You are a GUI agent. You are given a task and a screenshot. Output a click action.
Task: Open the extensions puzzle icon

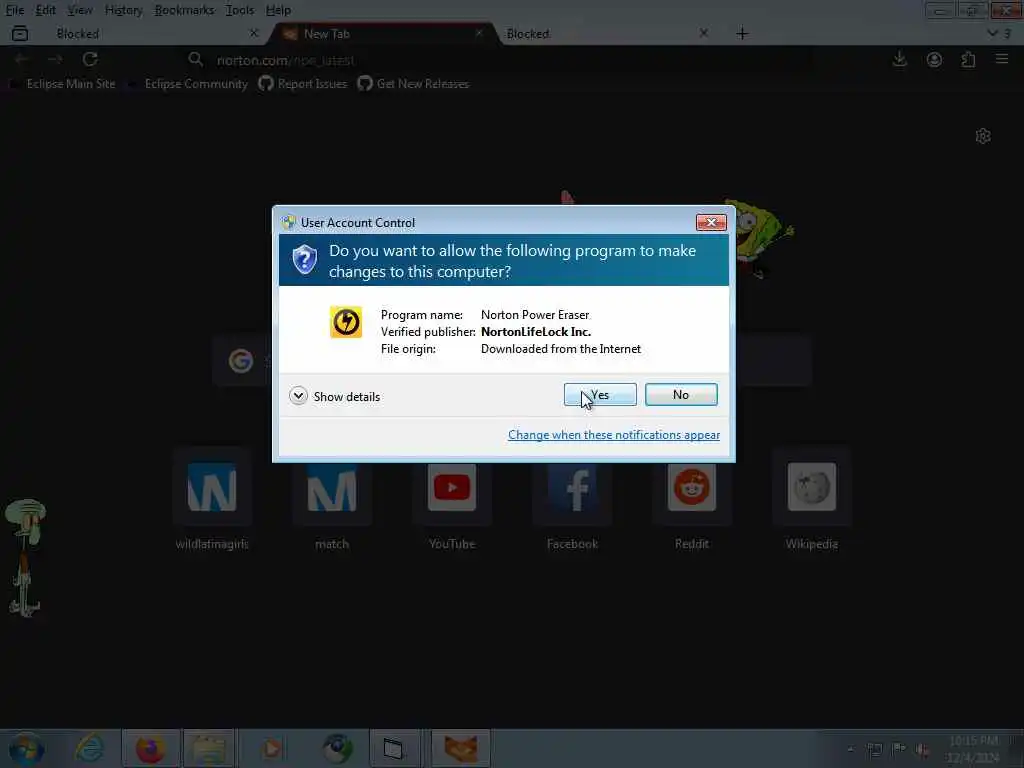click(x=968, y=59)
